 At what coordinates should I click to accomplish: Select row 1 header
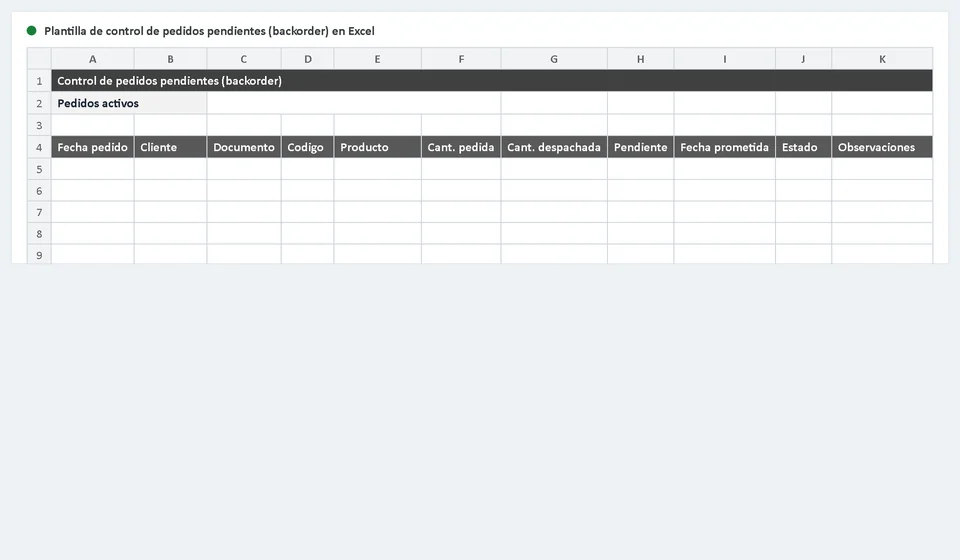point(39,81)
